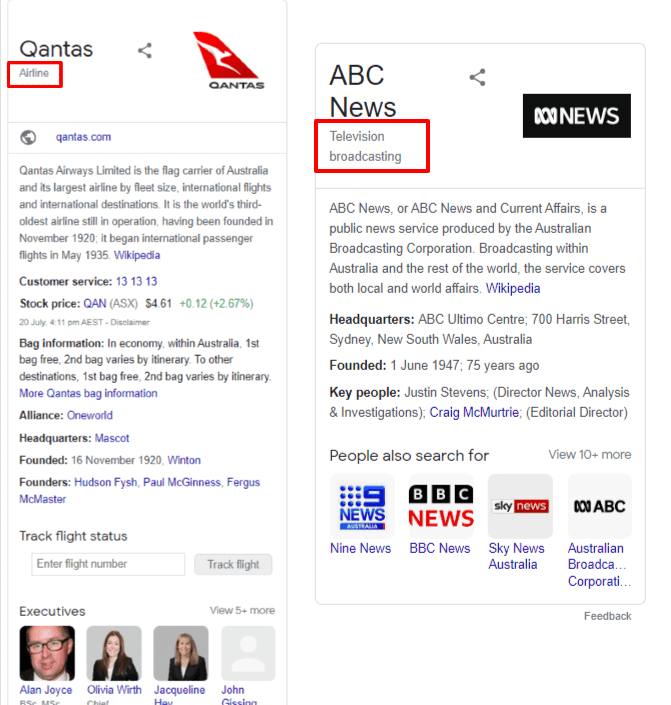The image size is (671, 705).
Task: Click the Executives section heading
Action: pos(52,611)
